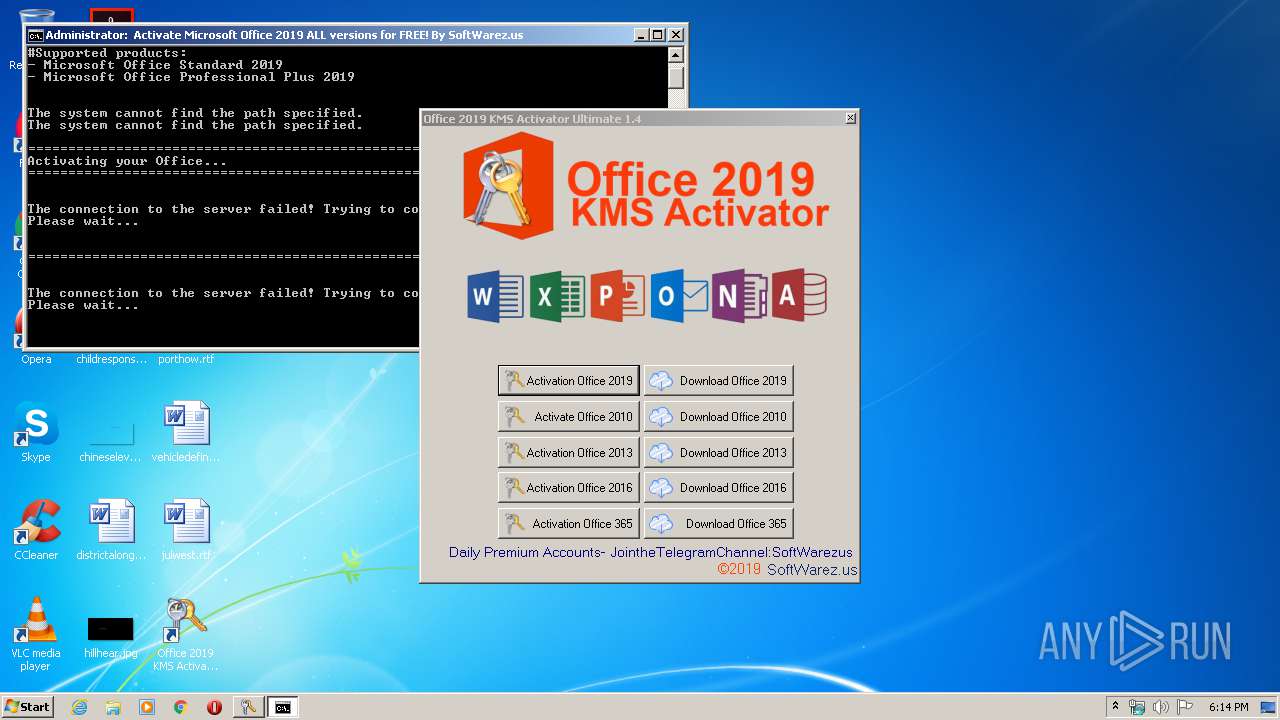The width and height of the screenshot is (1280, 720).
Task: Select the porthow.rtf desktop file label
Action: tap(186, 359)
